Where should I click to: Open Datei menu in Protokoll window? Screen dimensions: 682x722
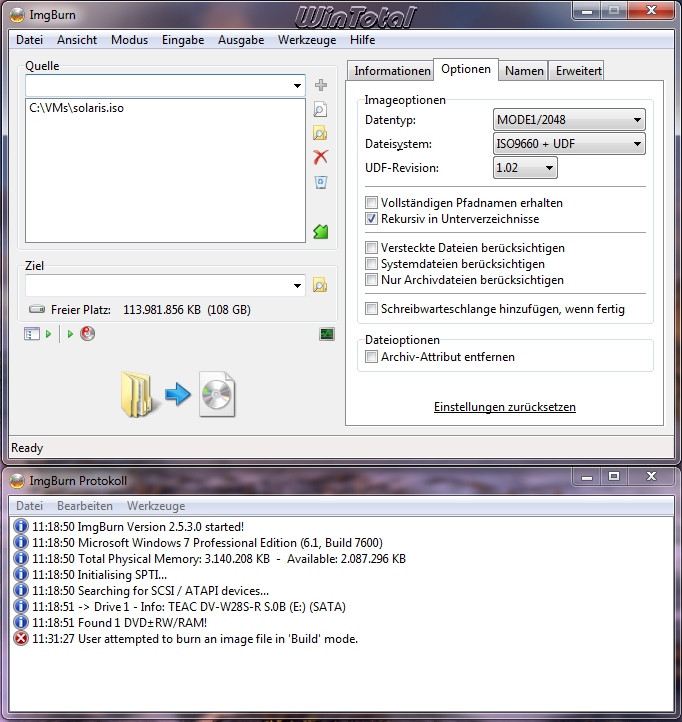(x=29, y=506)
